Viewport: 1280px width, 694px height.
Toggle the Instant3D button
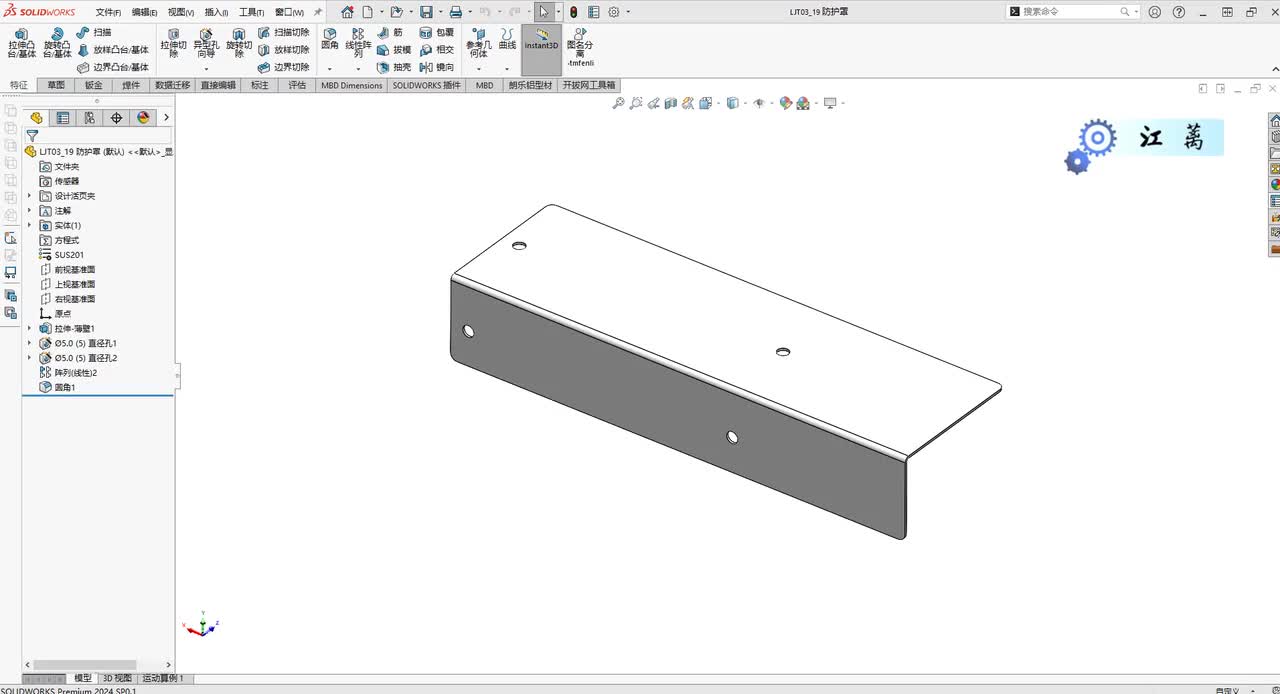[541, 44]
